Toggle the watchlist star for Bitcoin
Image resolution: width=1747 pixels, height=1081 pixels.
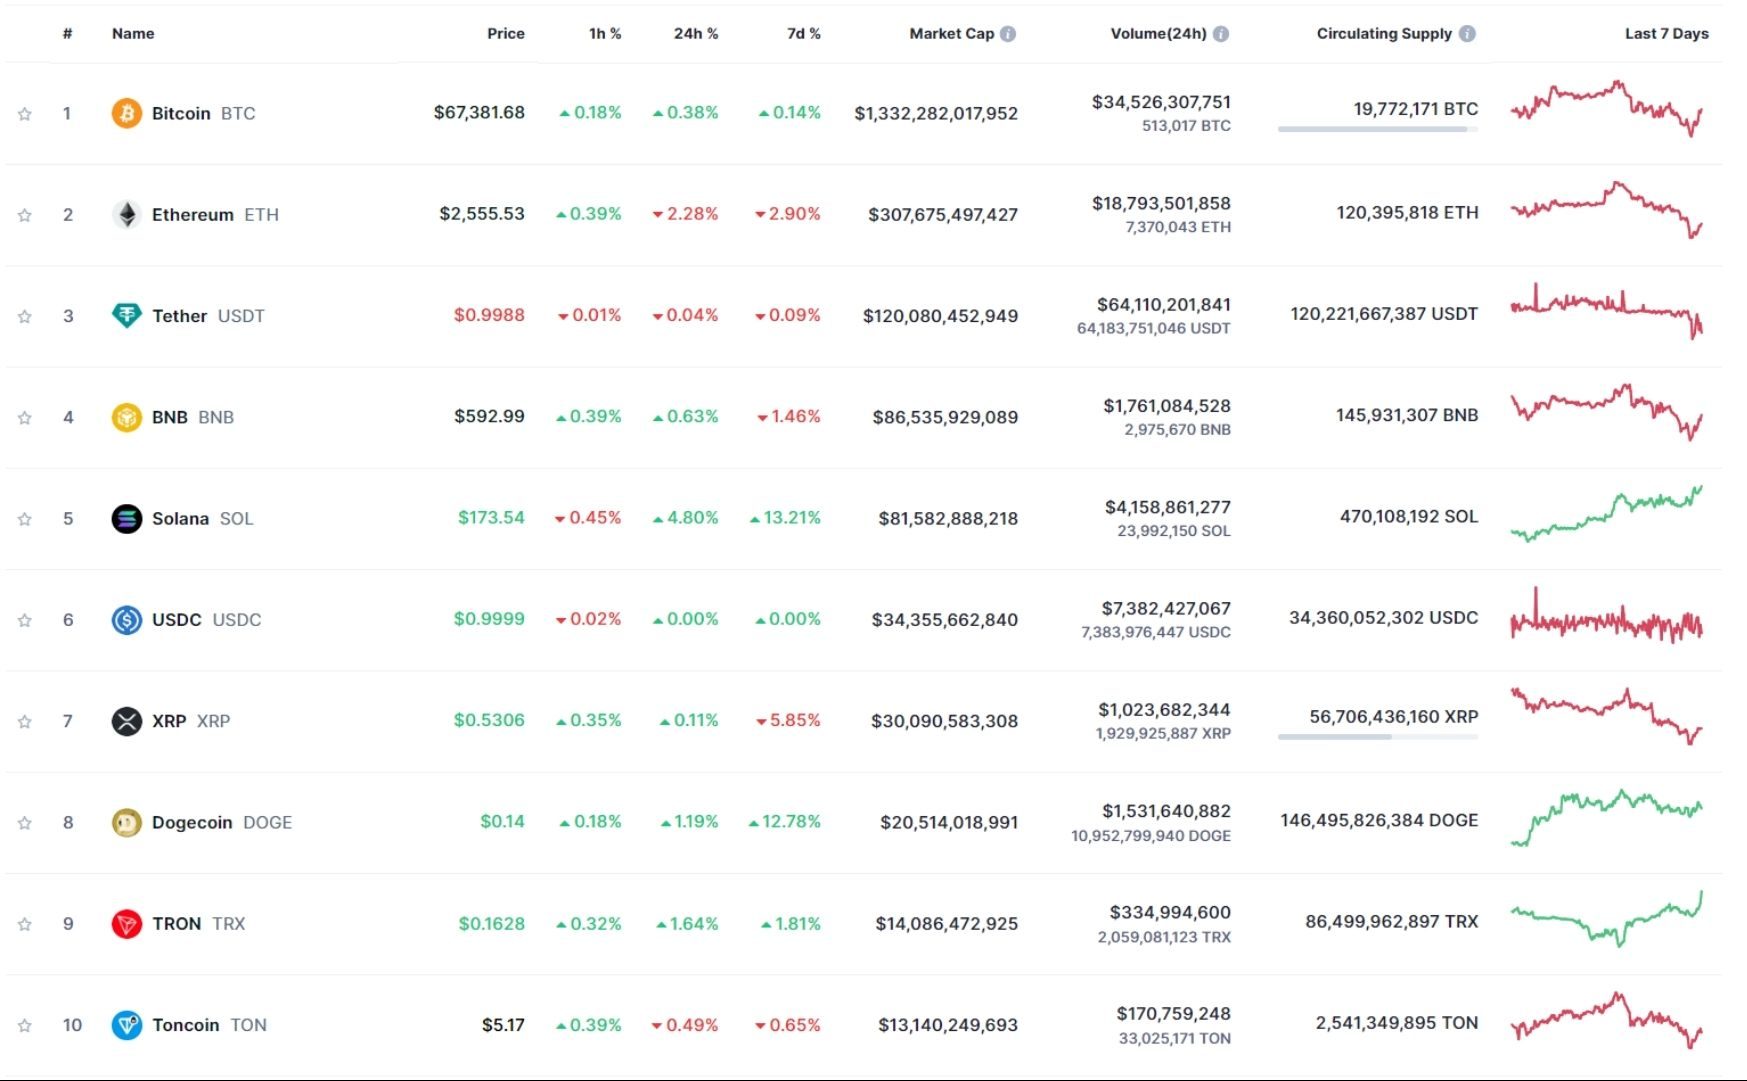point(22,113)
